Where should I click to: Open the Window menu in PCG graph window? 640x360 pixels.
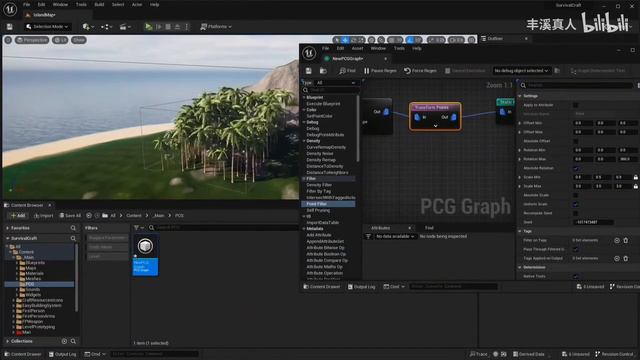[378, 49]
